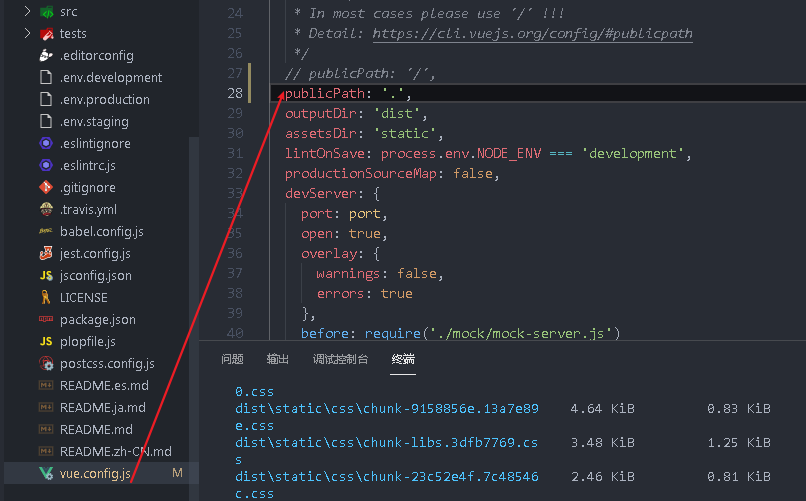Viewport: 806px width, 501px height.
Task: Open the chunk-23c52e4f.7c48546 terminal path
Action: click(387, 476)
